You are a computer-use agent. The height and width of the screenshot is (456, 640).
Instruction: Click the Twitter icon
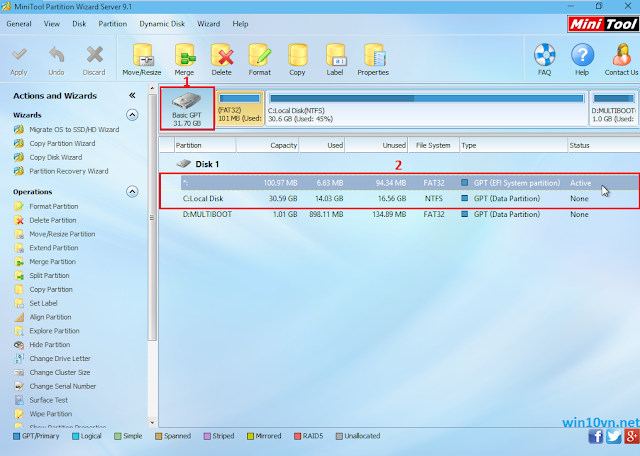613,436
